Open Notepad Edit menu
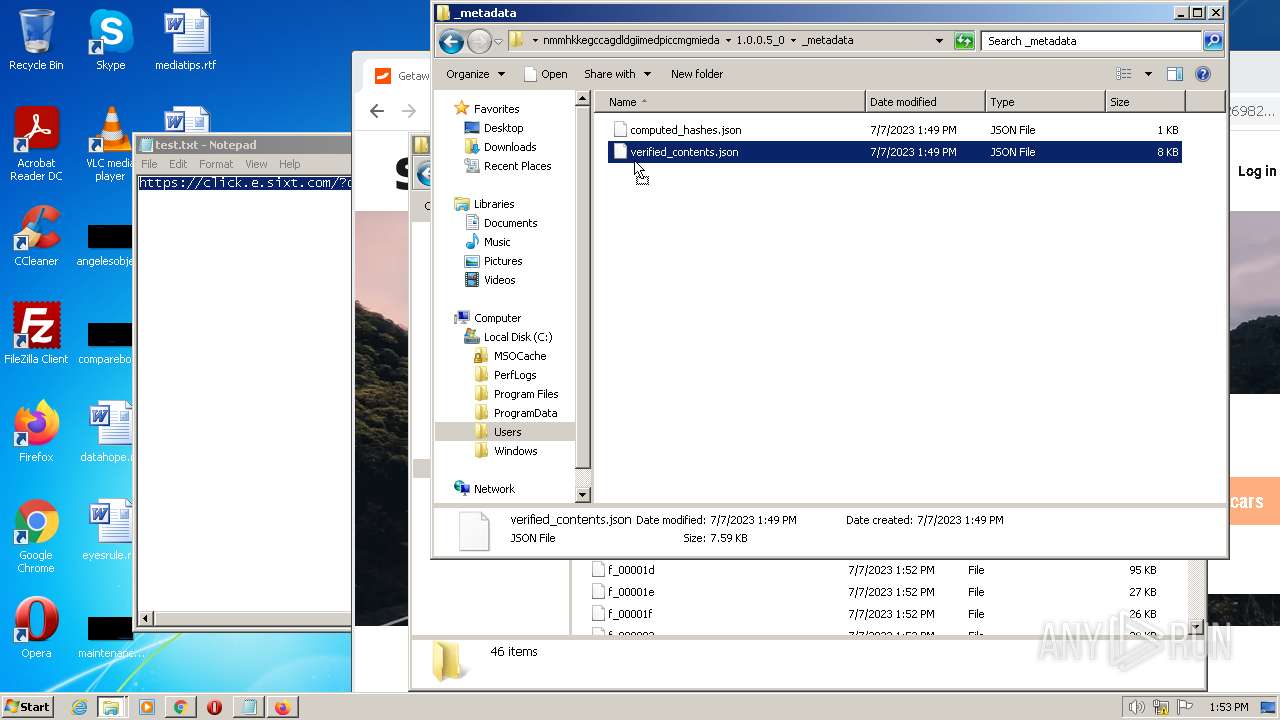The width and height of the screenshot is (1280, 720). (x=178, y=164)
